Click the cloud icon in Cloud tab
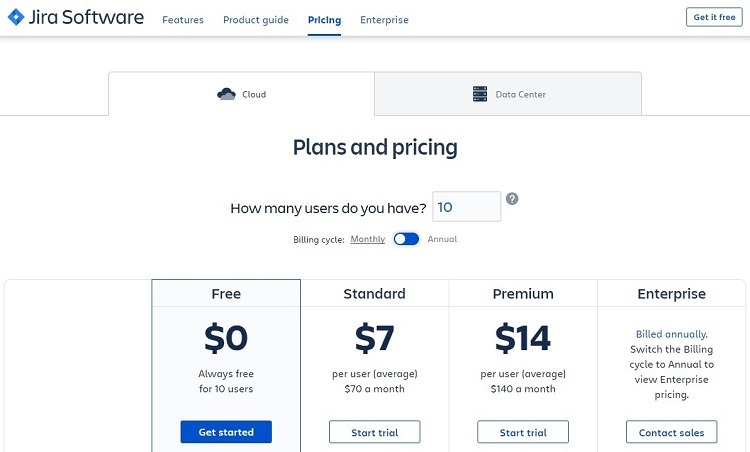Image resolution: width=750 pixels, height=452 pixels. click(226, 94)
